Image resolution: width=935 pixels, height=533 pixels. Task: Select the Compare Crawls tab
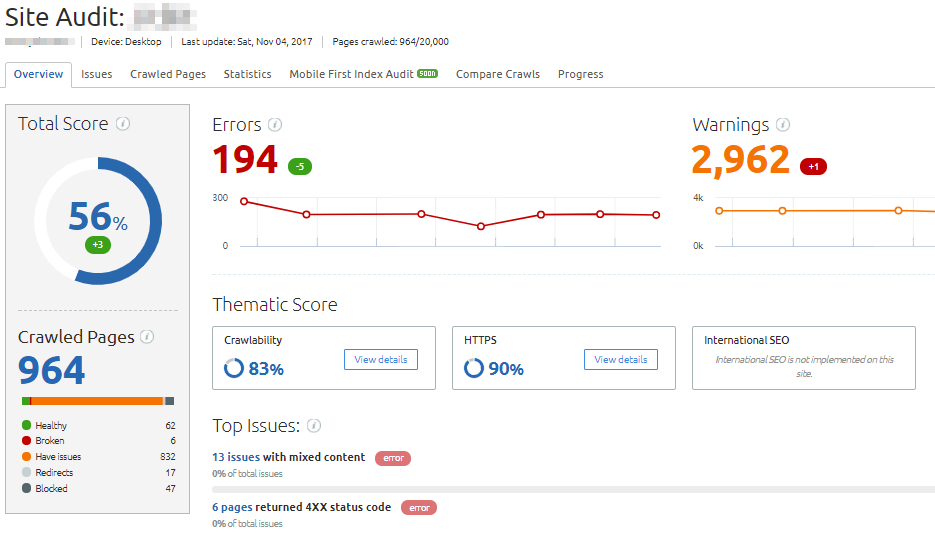tap(497, 74)
